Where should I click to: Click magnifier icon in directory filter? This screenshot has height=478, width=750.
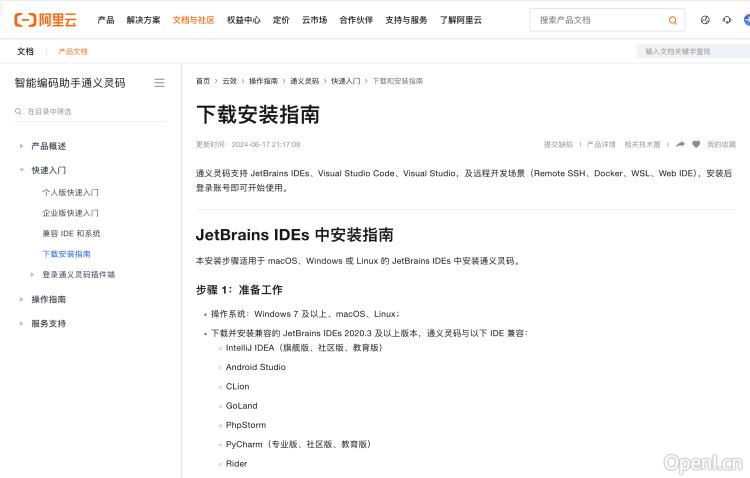(x=18, y=111)
